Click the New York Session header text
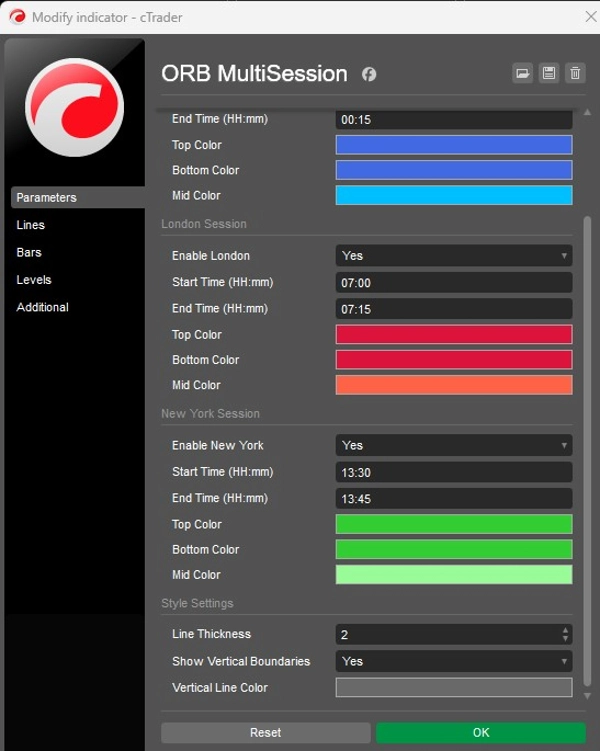600x751 pixels. [x=211, y=413]
